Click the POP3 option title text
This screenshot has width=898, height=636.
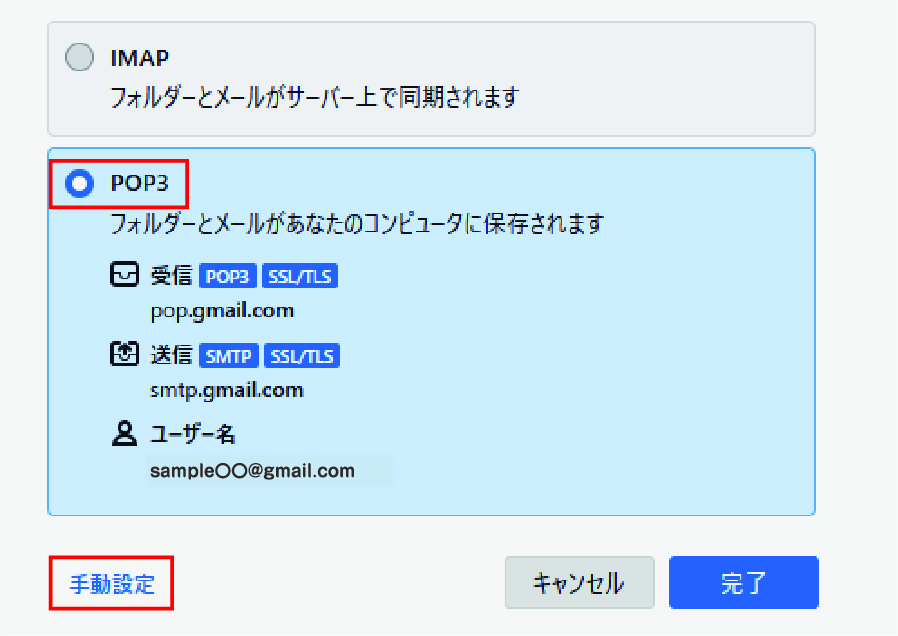139,184
